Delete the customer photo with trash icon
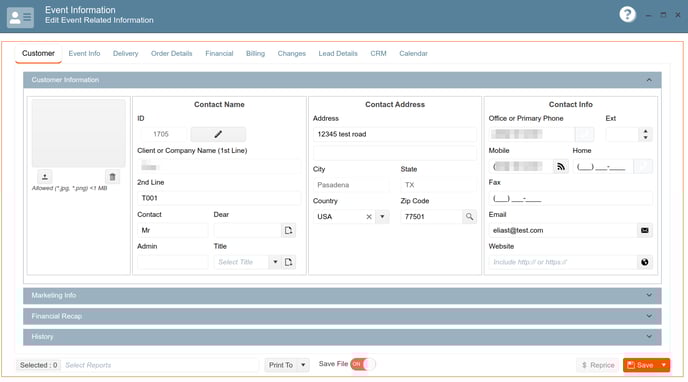688x382 pixels. tap(112, 177)
